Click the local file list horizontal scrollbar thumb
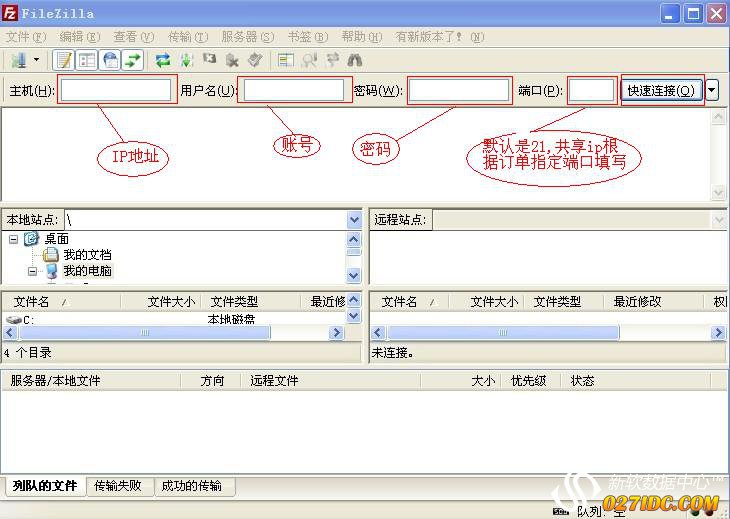This screenshot has height=519, width=730. (x=145, y=332)
